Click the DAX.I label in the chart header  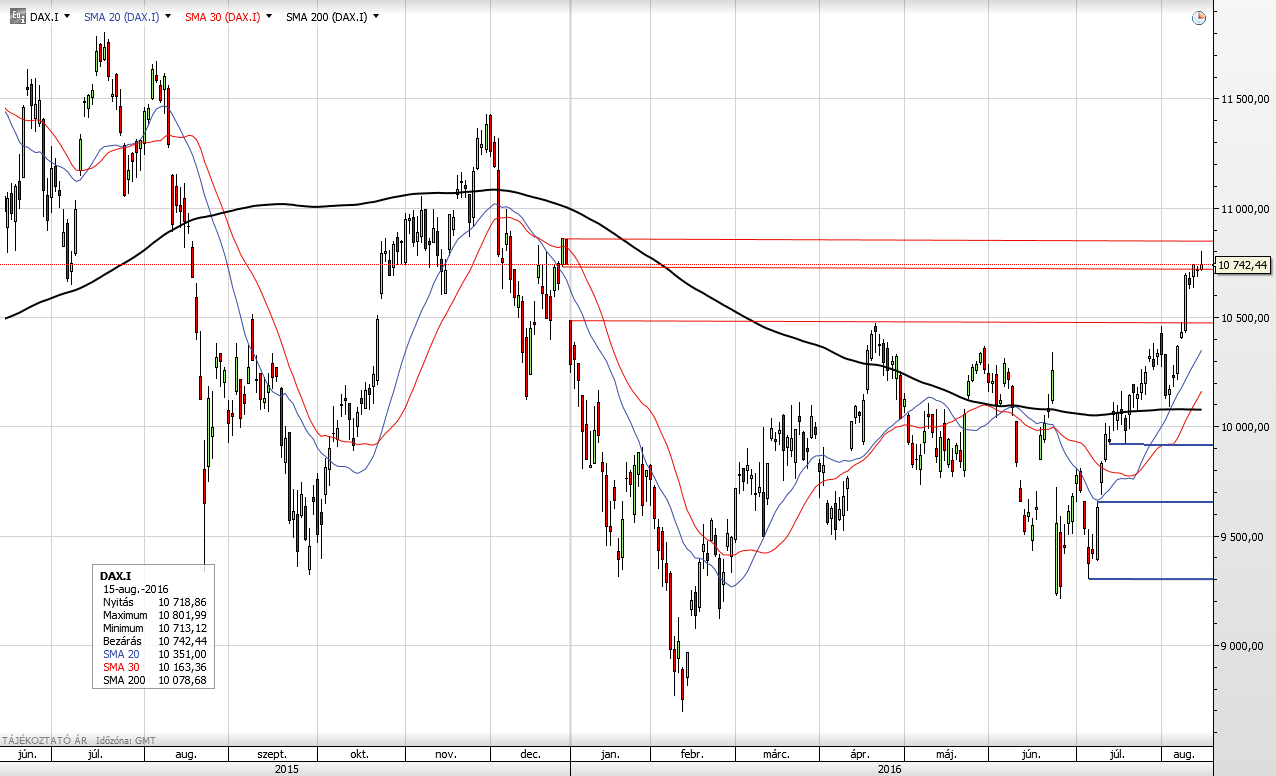[43, 17]
